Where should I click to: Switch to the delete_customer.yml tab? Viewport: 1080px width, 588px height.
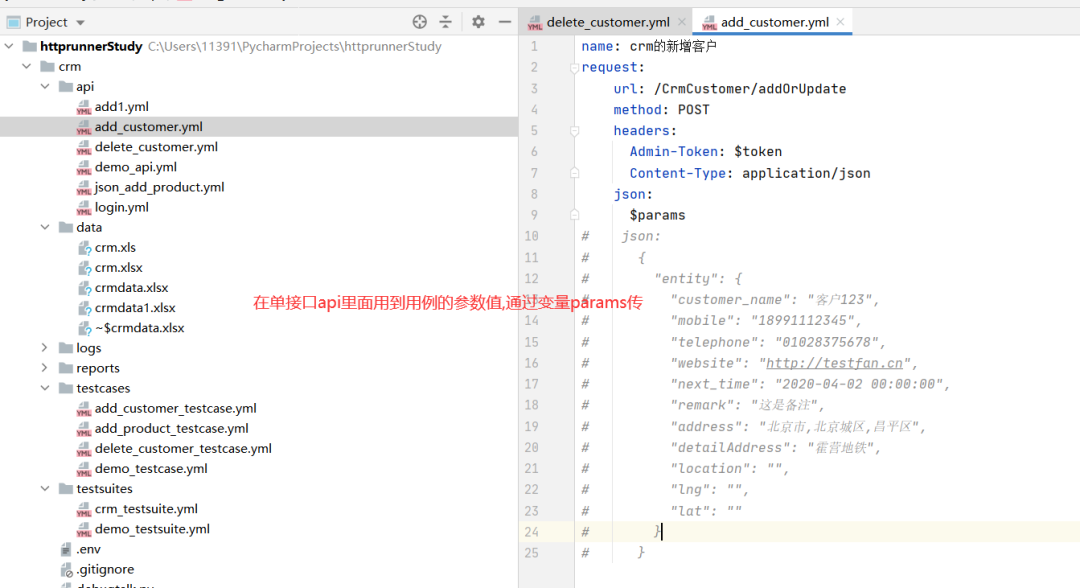point(607,22)
